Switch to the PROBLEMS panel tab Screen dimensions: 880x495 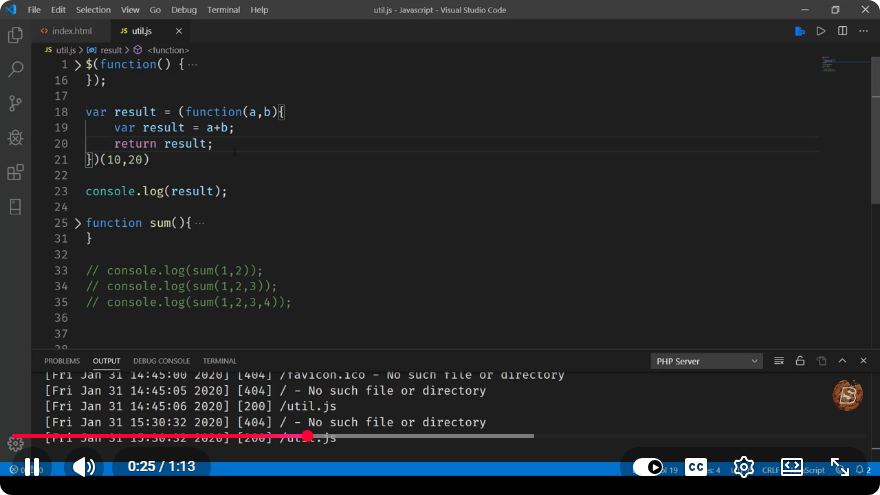tap(62, 361)
